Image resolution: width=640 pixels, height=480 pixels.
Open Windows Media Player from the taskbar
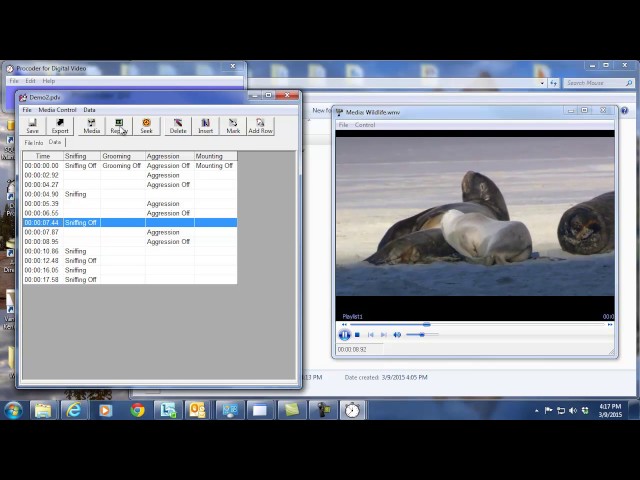[105, 410]
